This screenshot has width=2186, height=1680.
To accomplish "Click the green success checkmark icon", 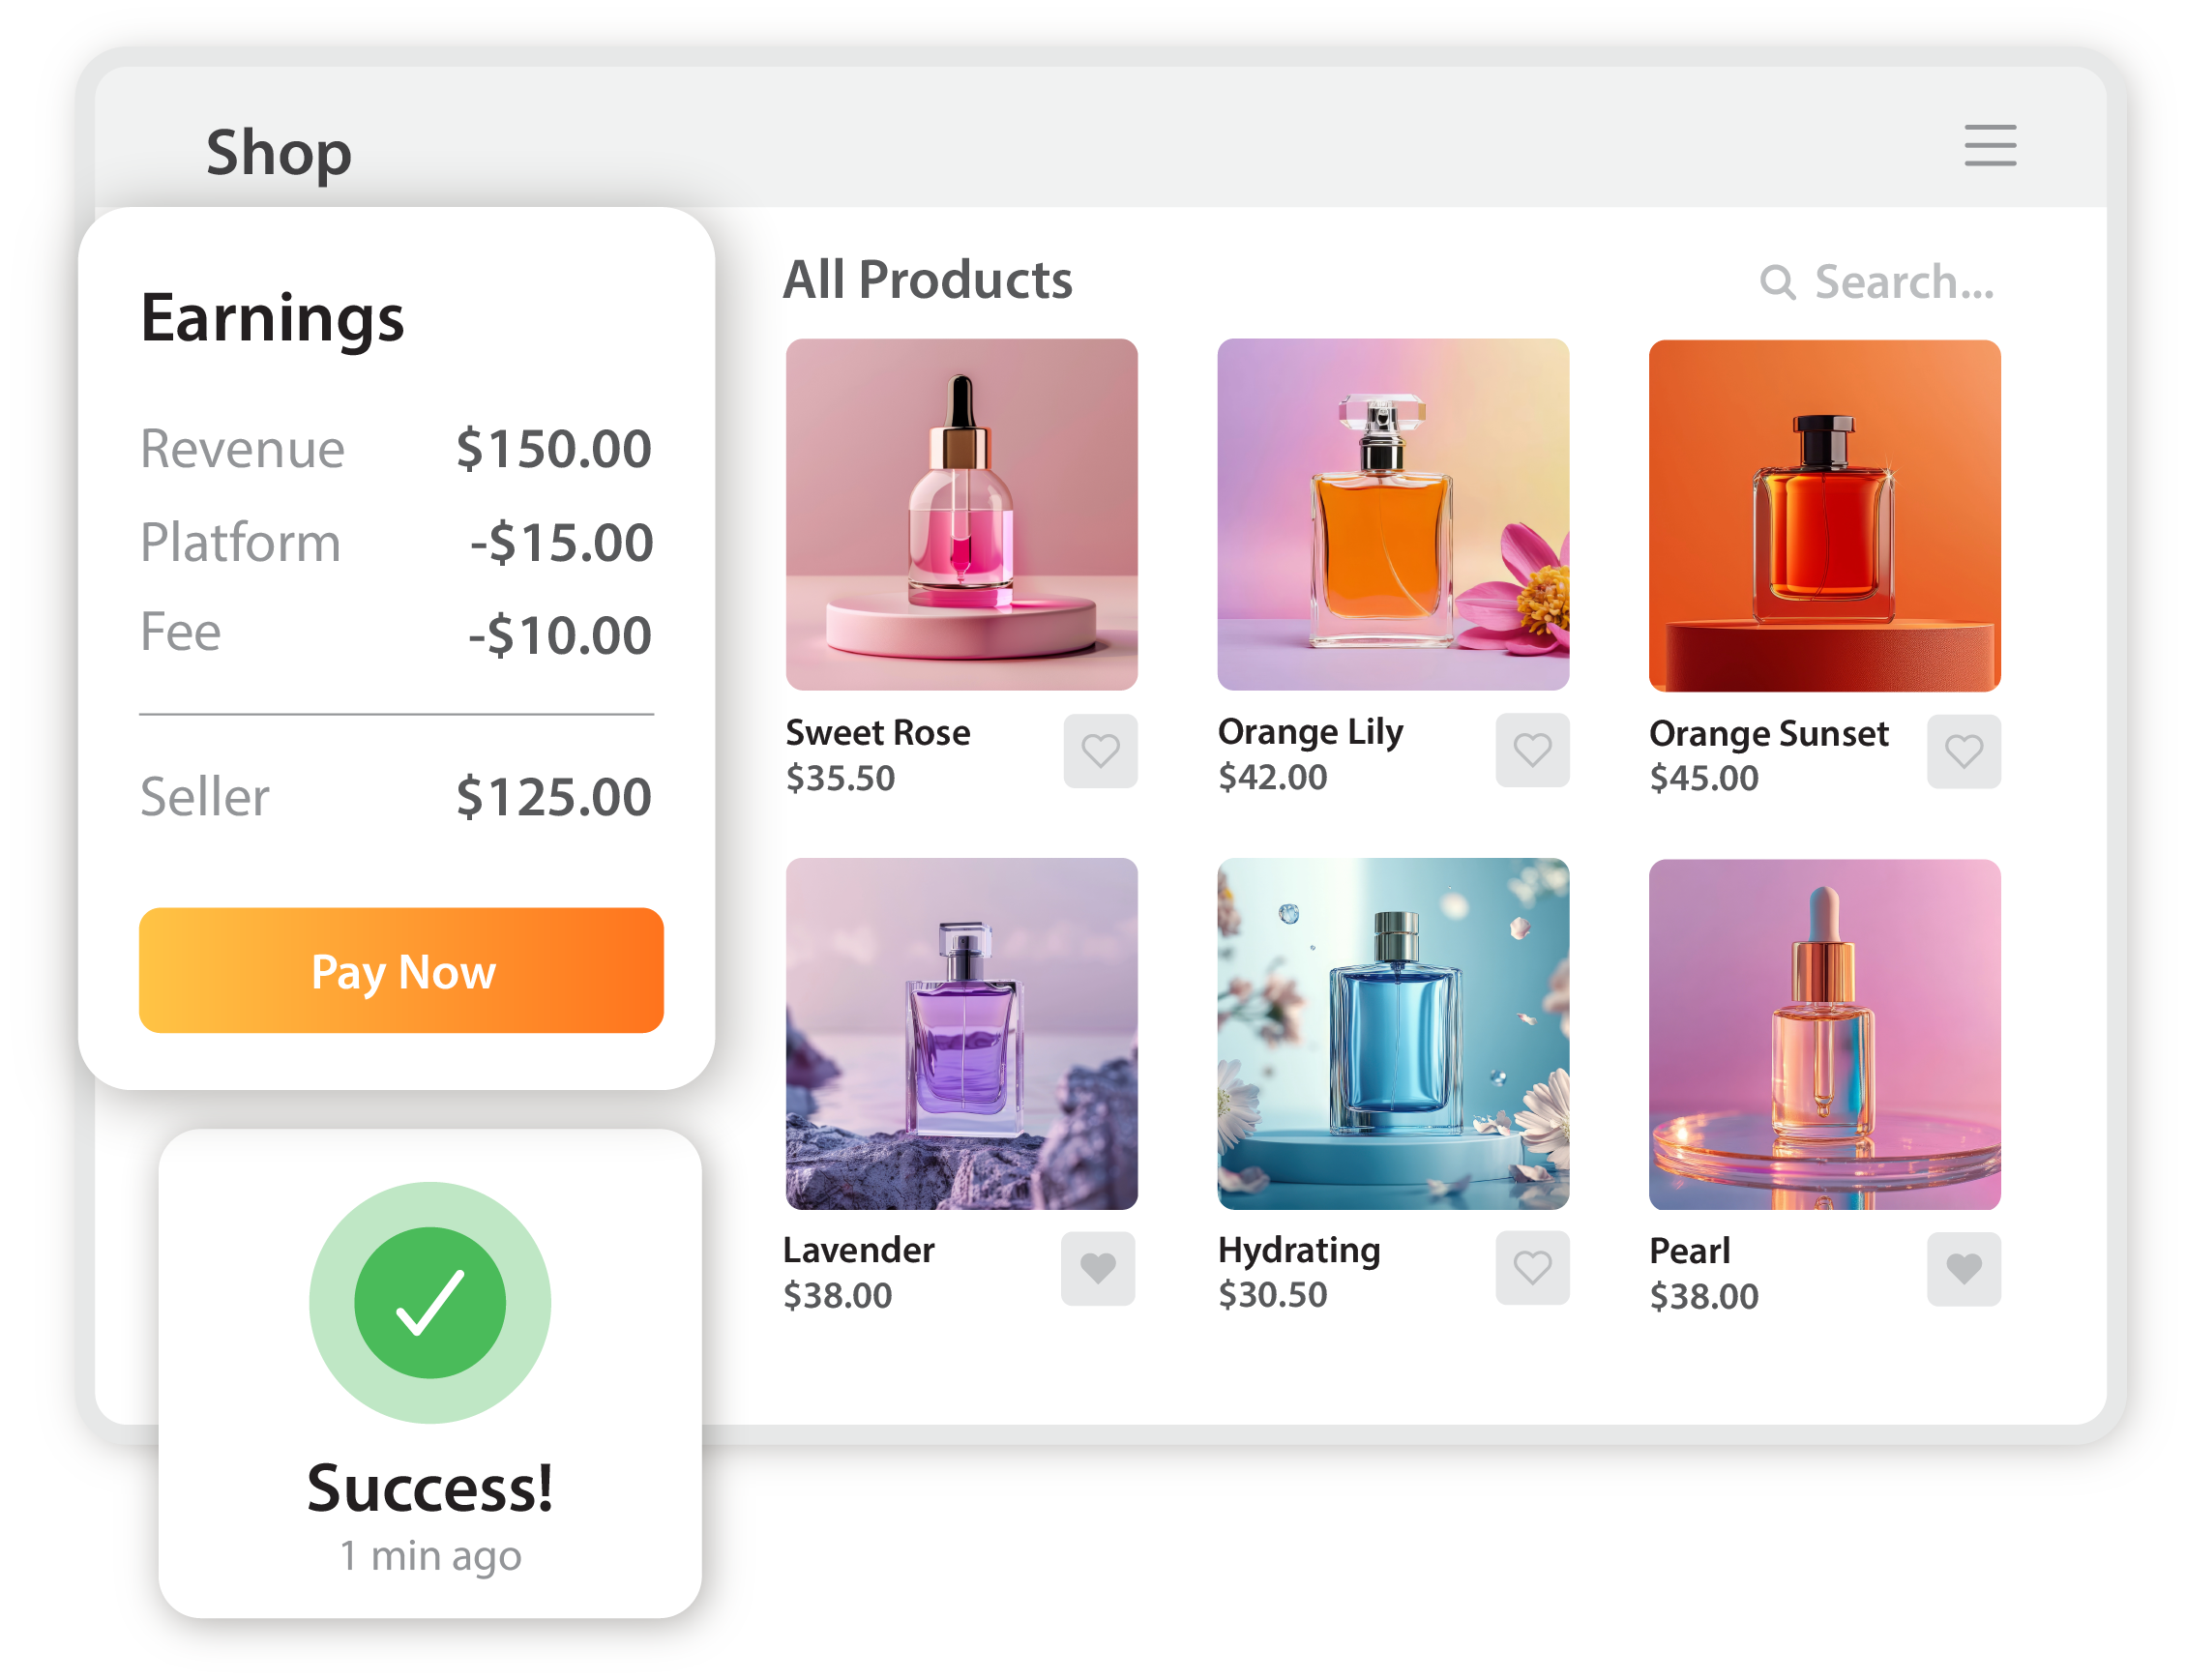I will 430,1302.
